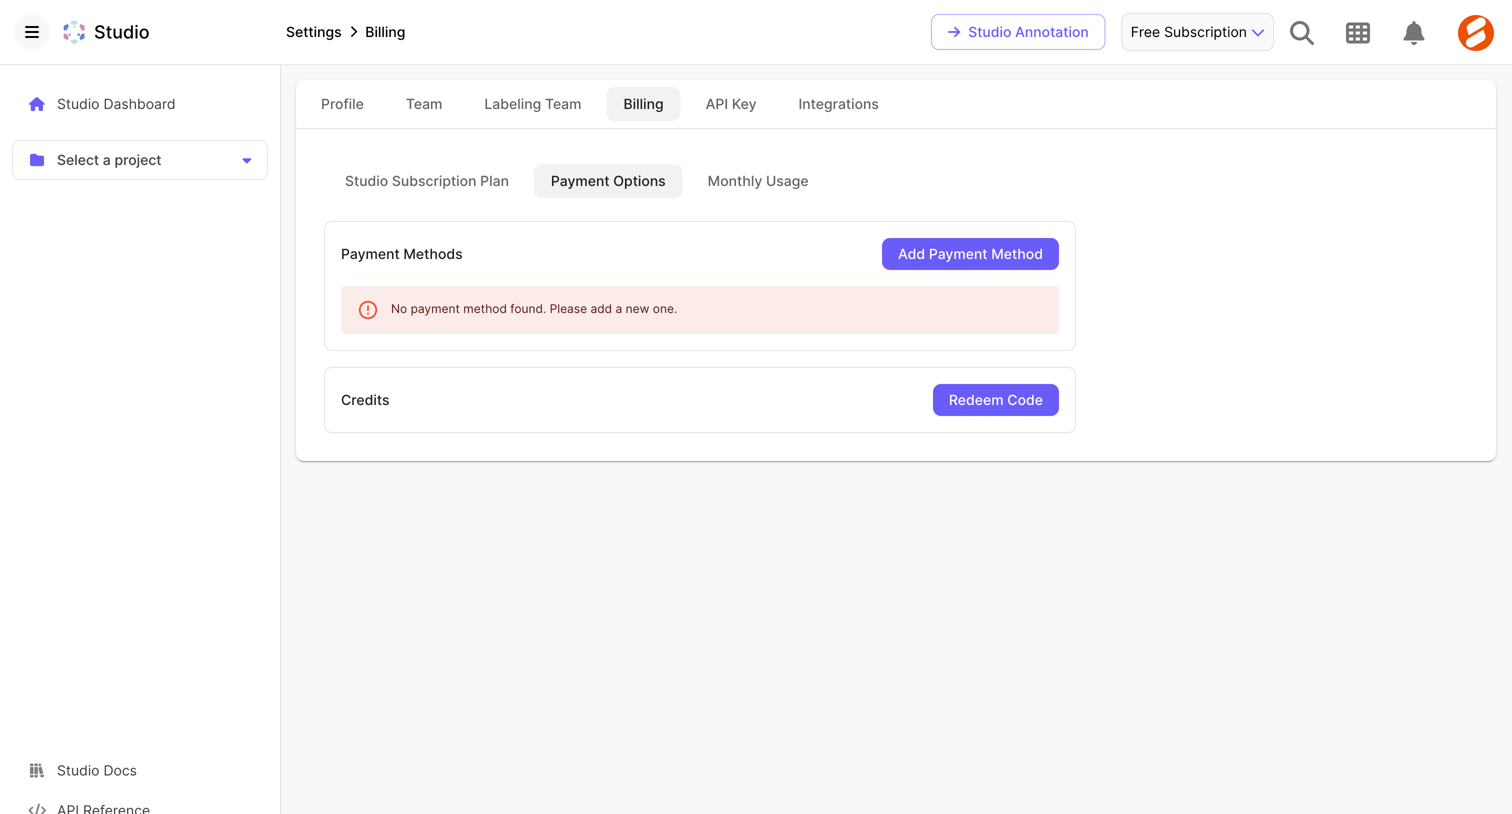Click the API Reference code icon

(x=37, y=809)
